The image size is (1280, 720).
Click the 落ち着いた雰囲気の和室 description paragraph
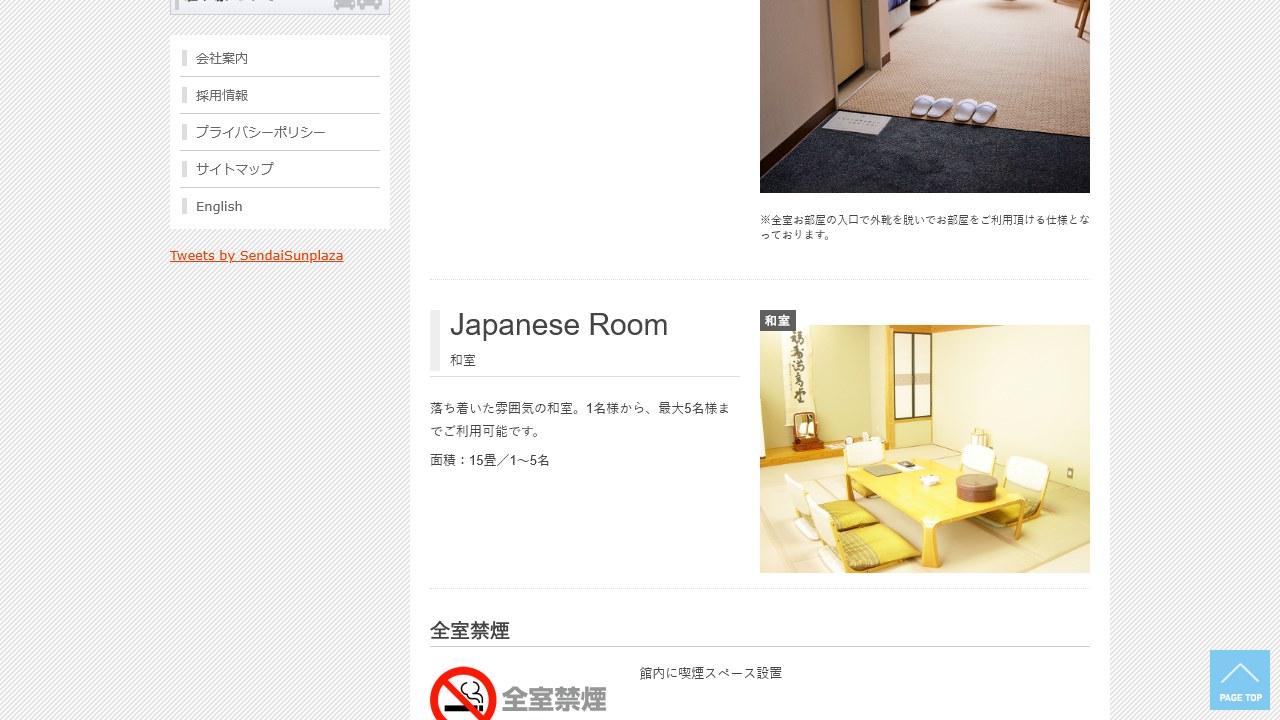pos(580,420)
